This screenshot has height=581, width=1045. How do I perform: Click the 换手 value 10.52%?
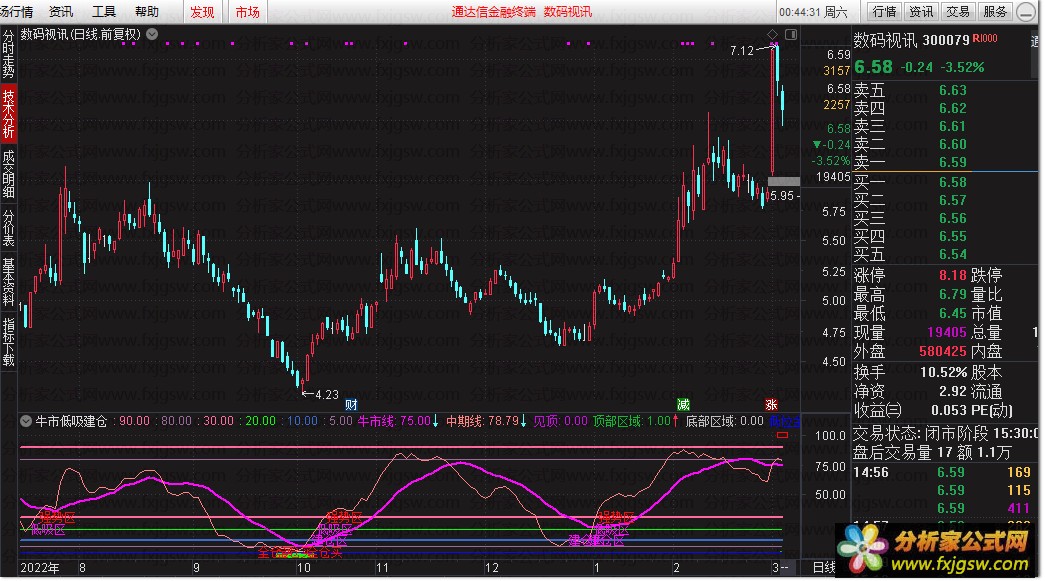[x=944, y=372]
